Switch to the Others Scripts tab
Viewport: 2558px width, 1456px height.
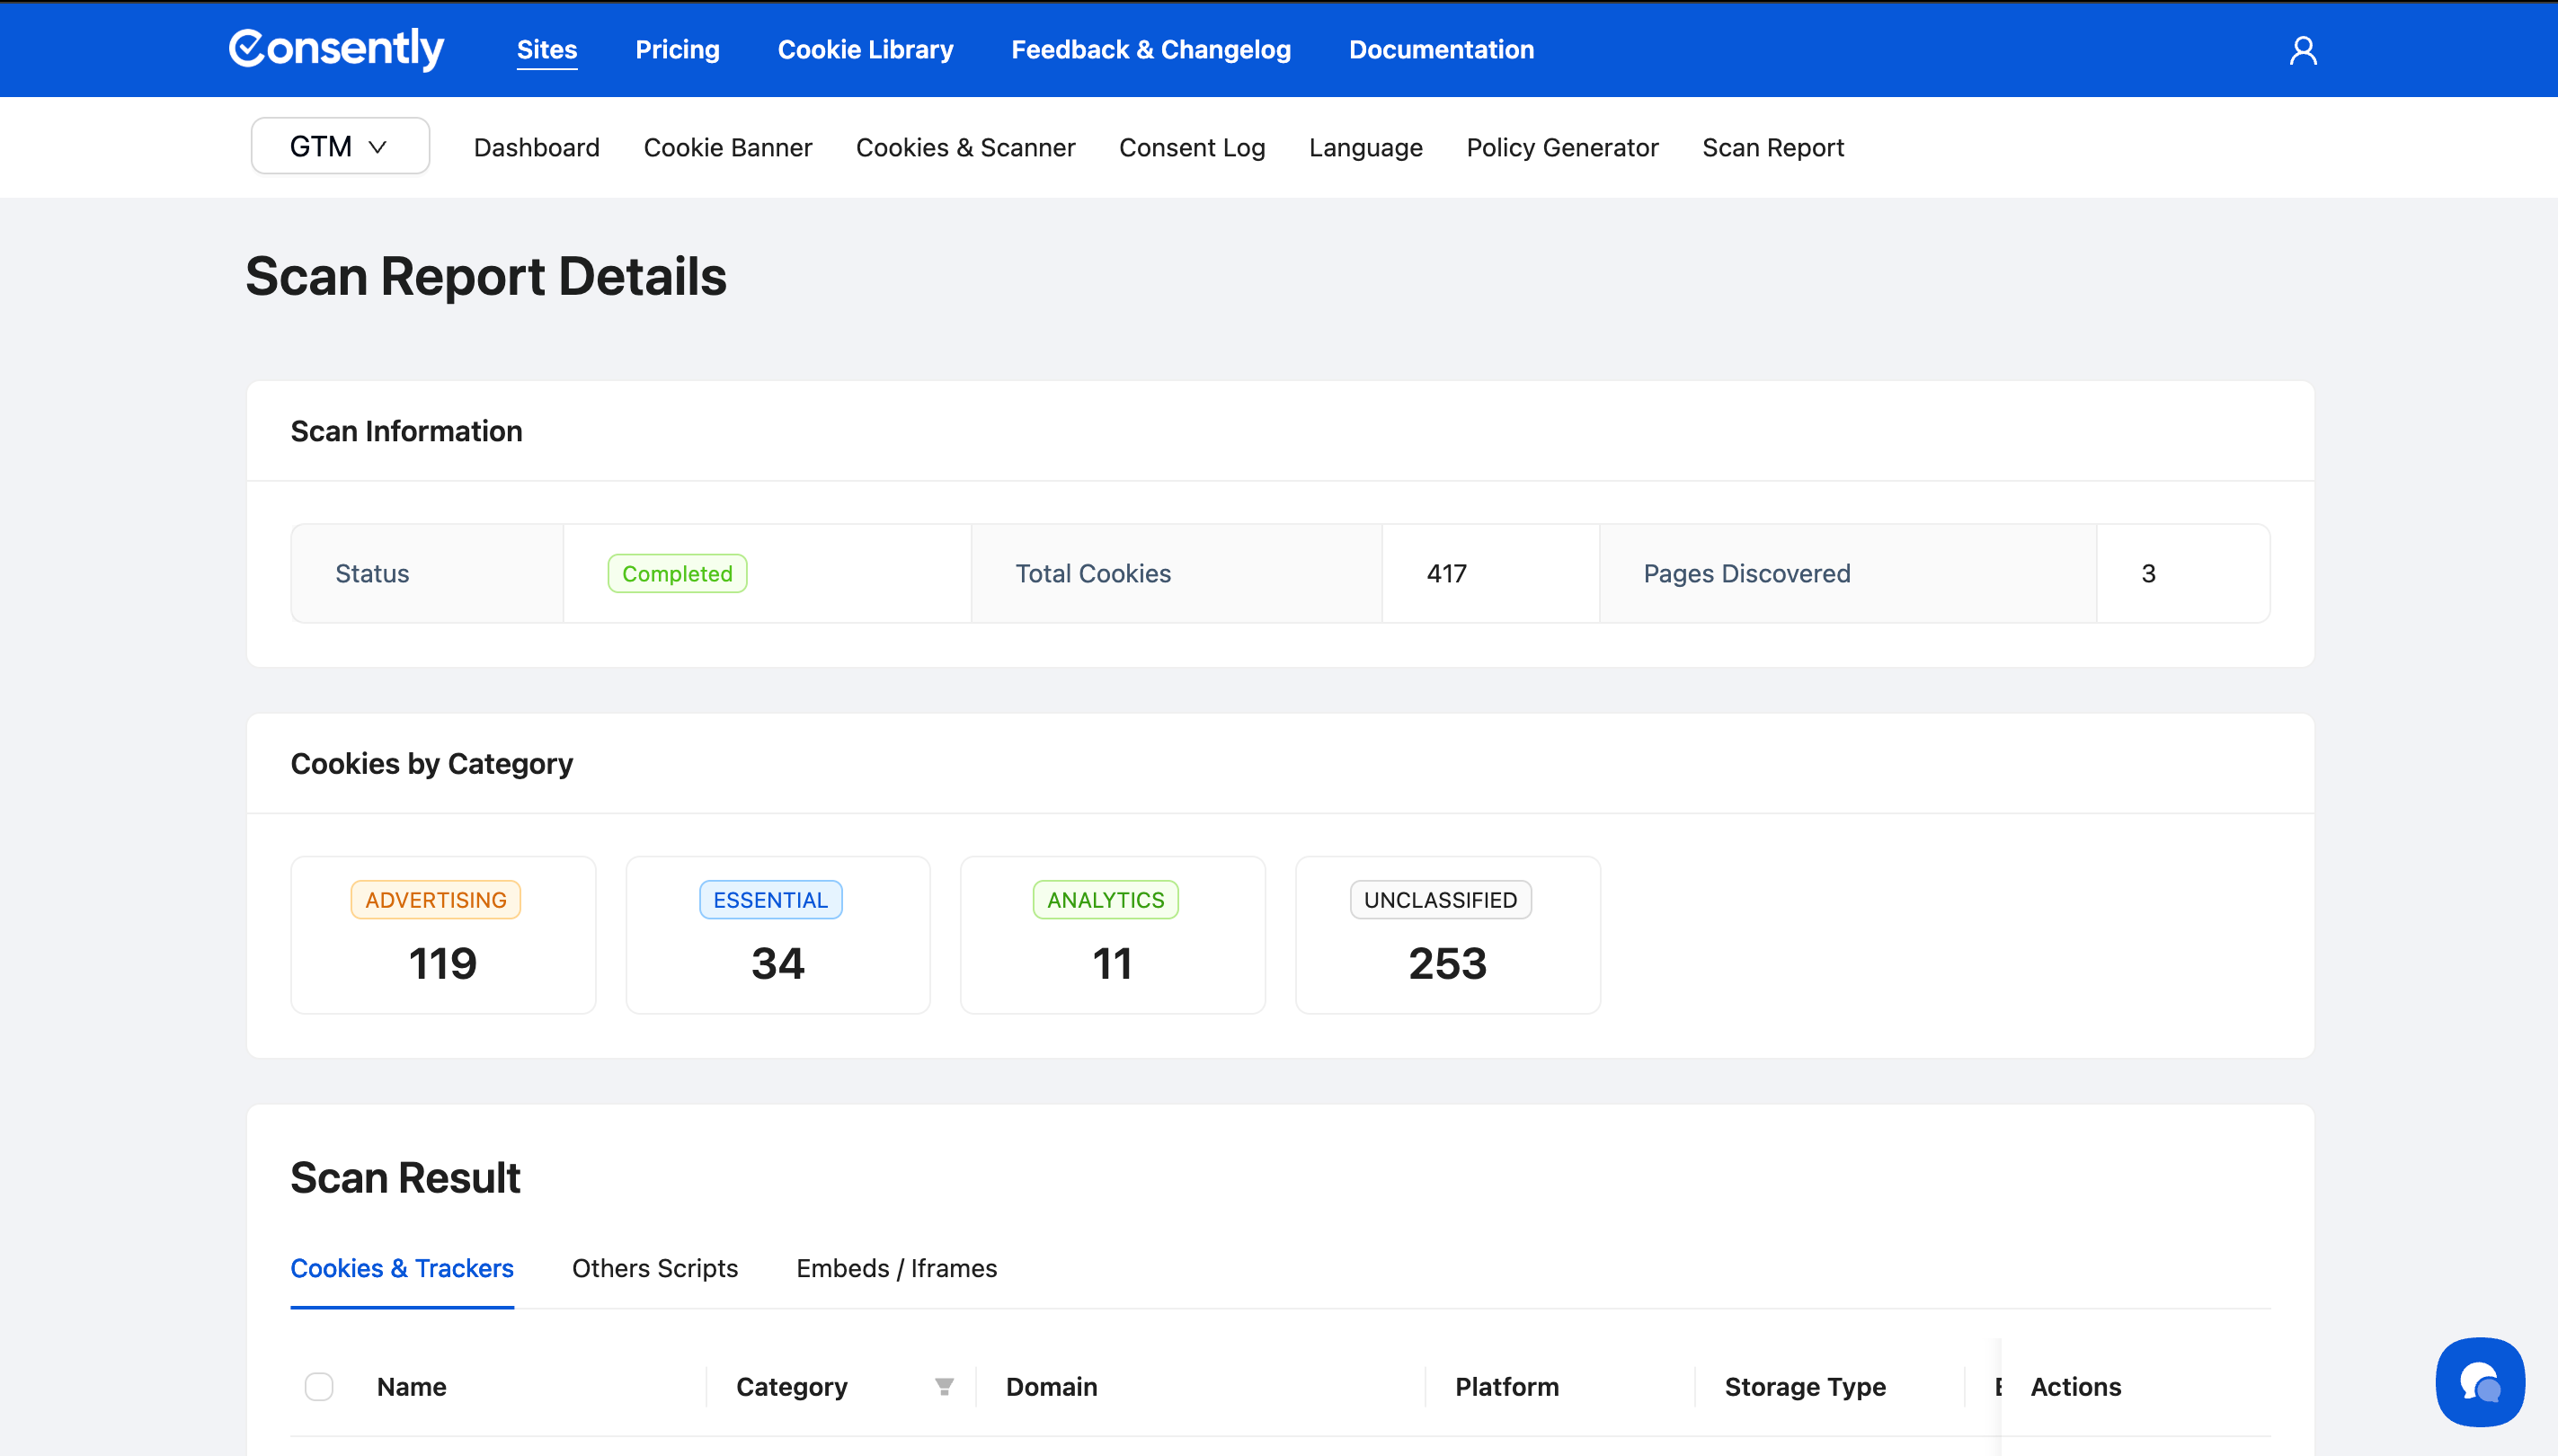[654, 1268]
